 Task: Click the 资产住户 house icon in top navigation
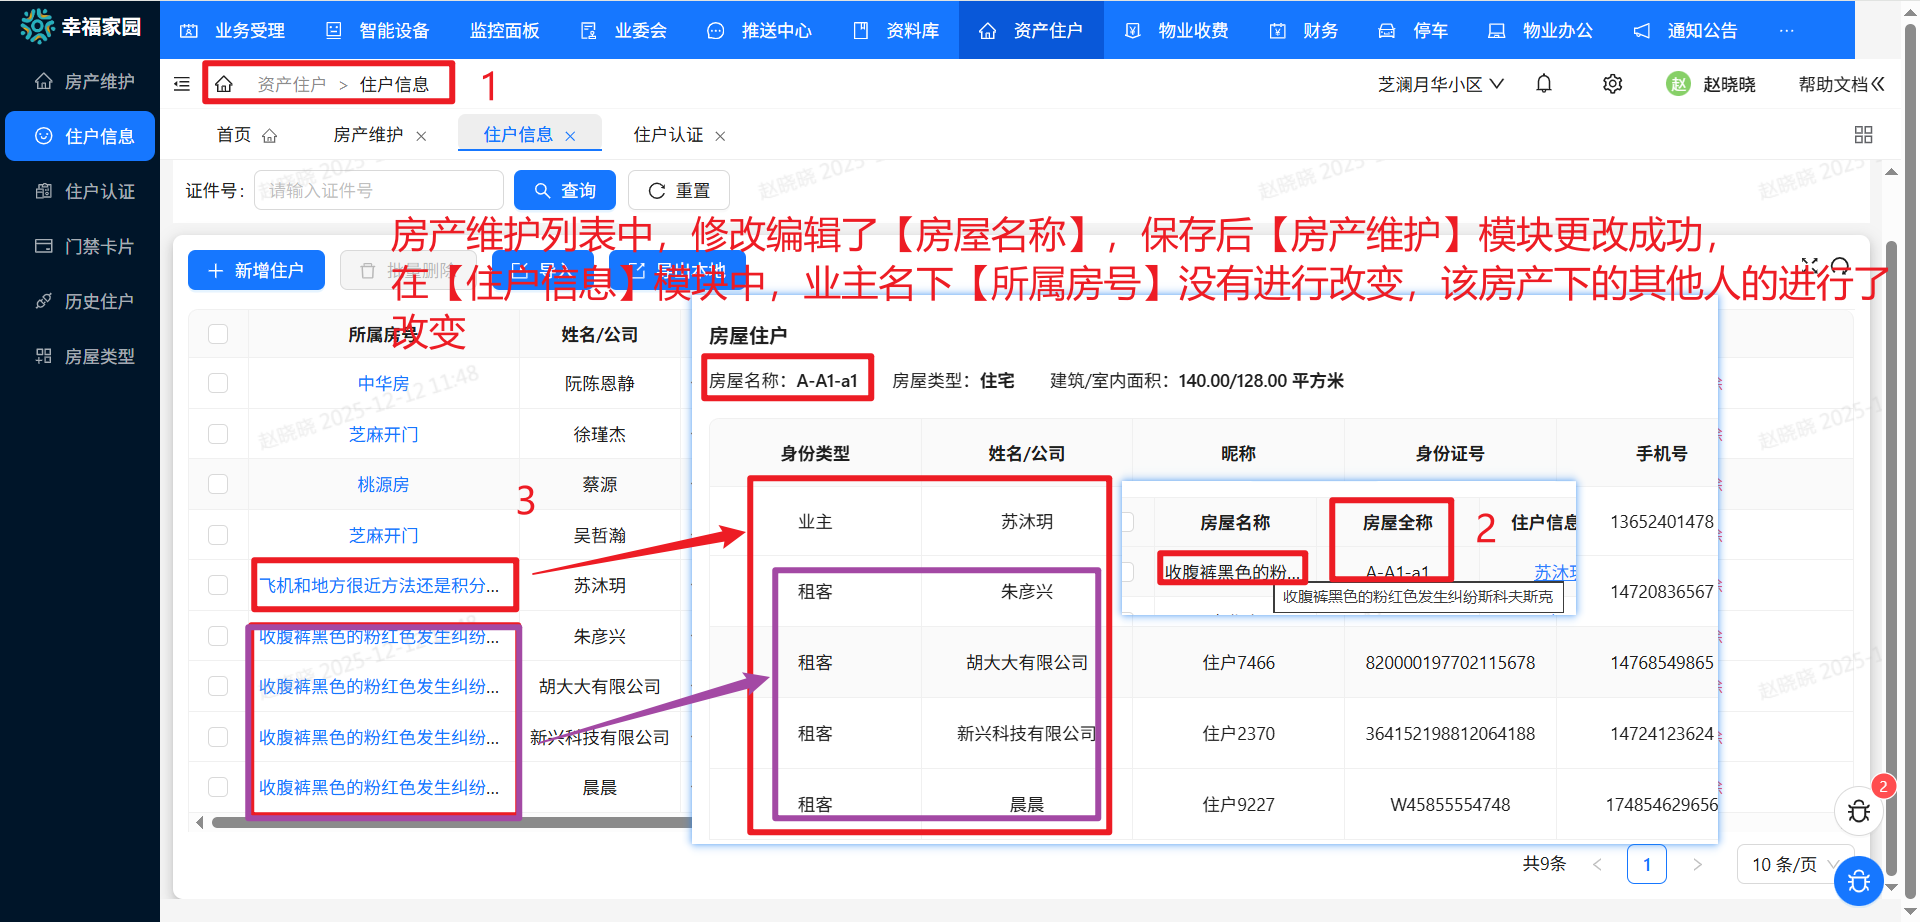(988, 31)
